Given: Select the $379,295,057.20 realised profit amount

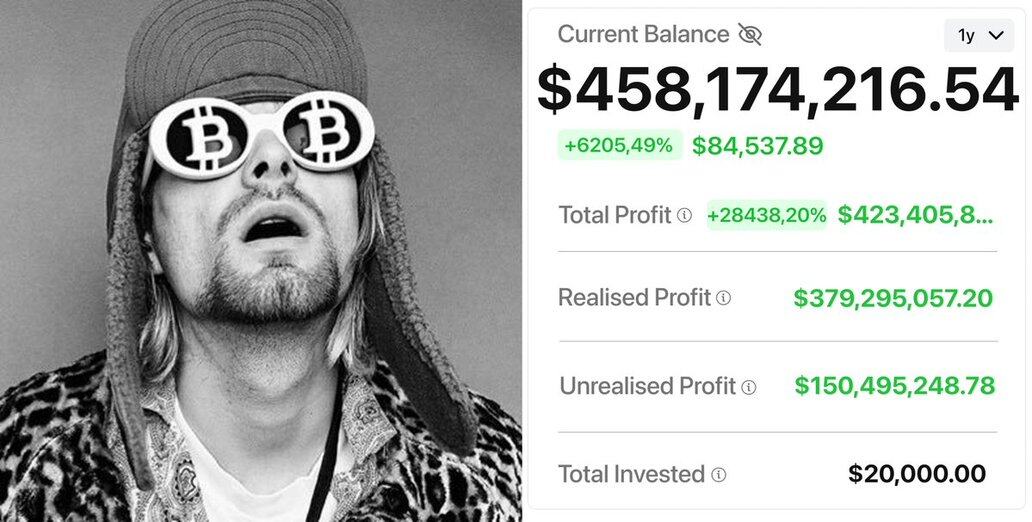Looking at the screenshot, I should pos(893,298).
